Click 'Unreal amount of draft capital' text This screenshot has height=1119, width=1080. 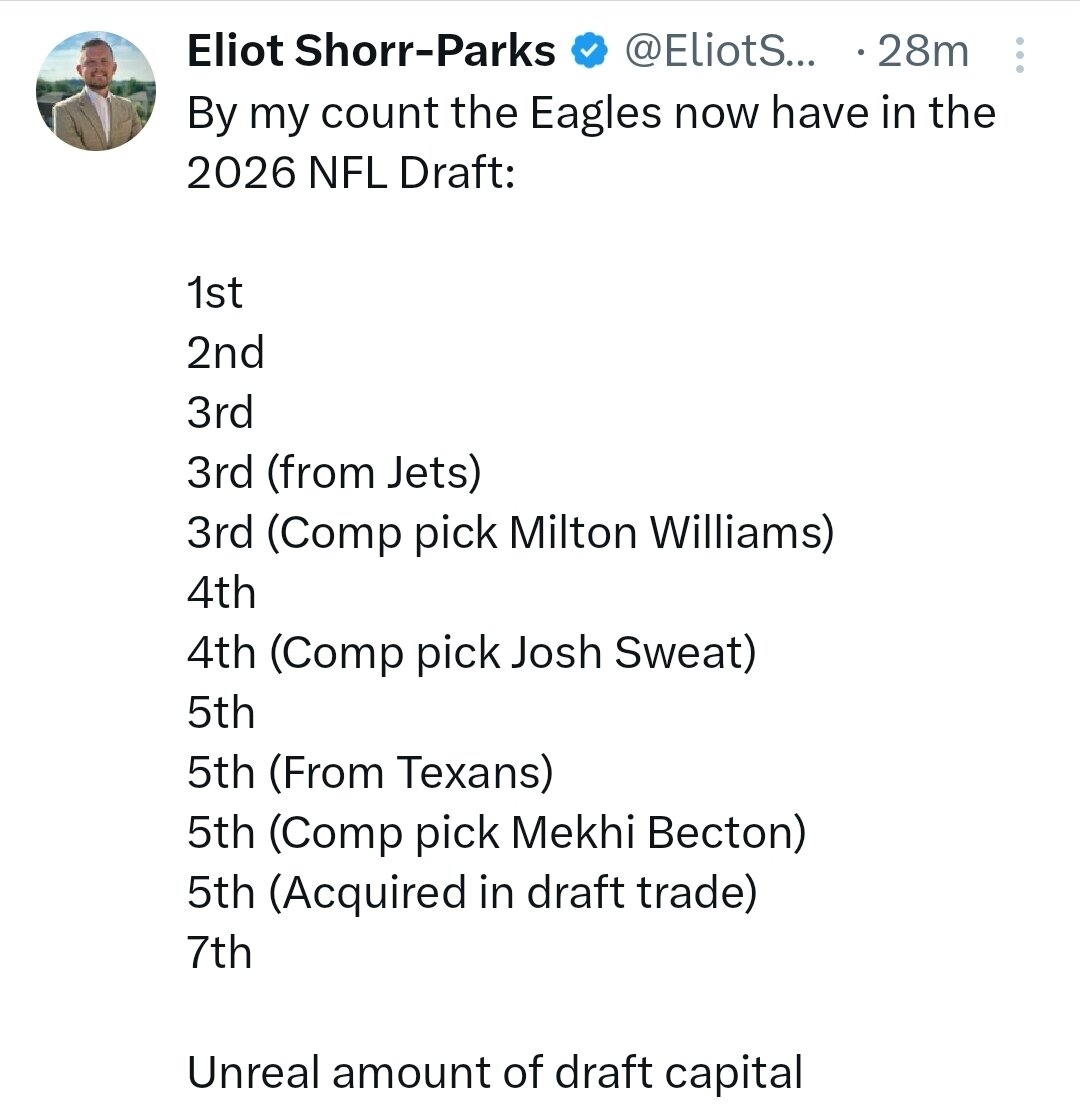(x=495, y=1072)
